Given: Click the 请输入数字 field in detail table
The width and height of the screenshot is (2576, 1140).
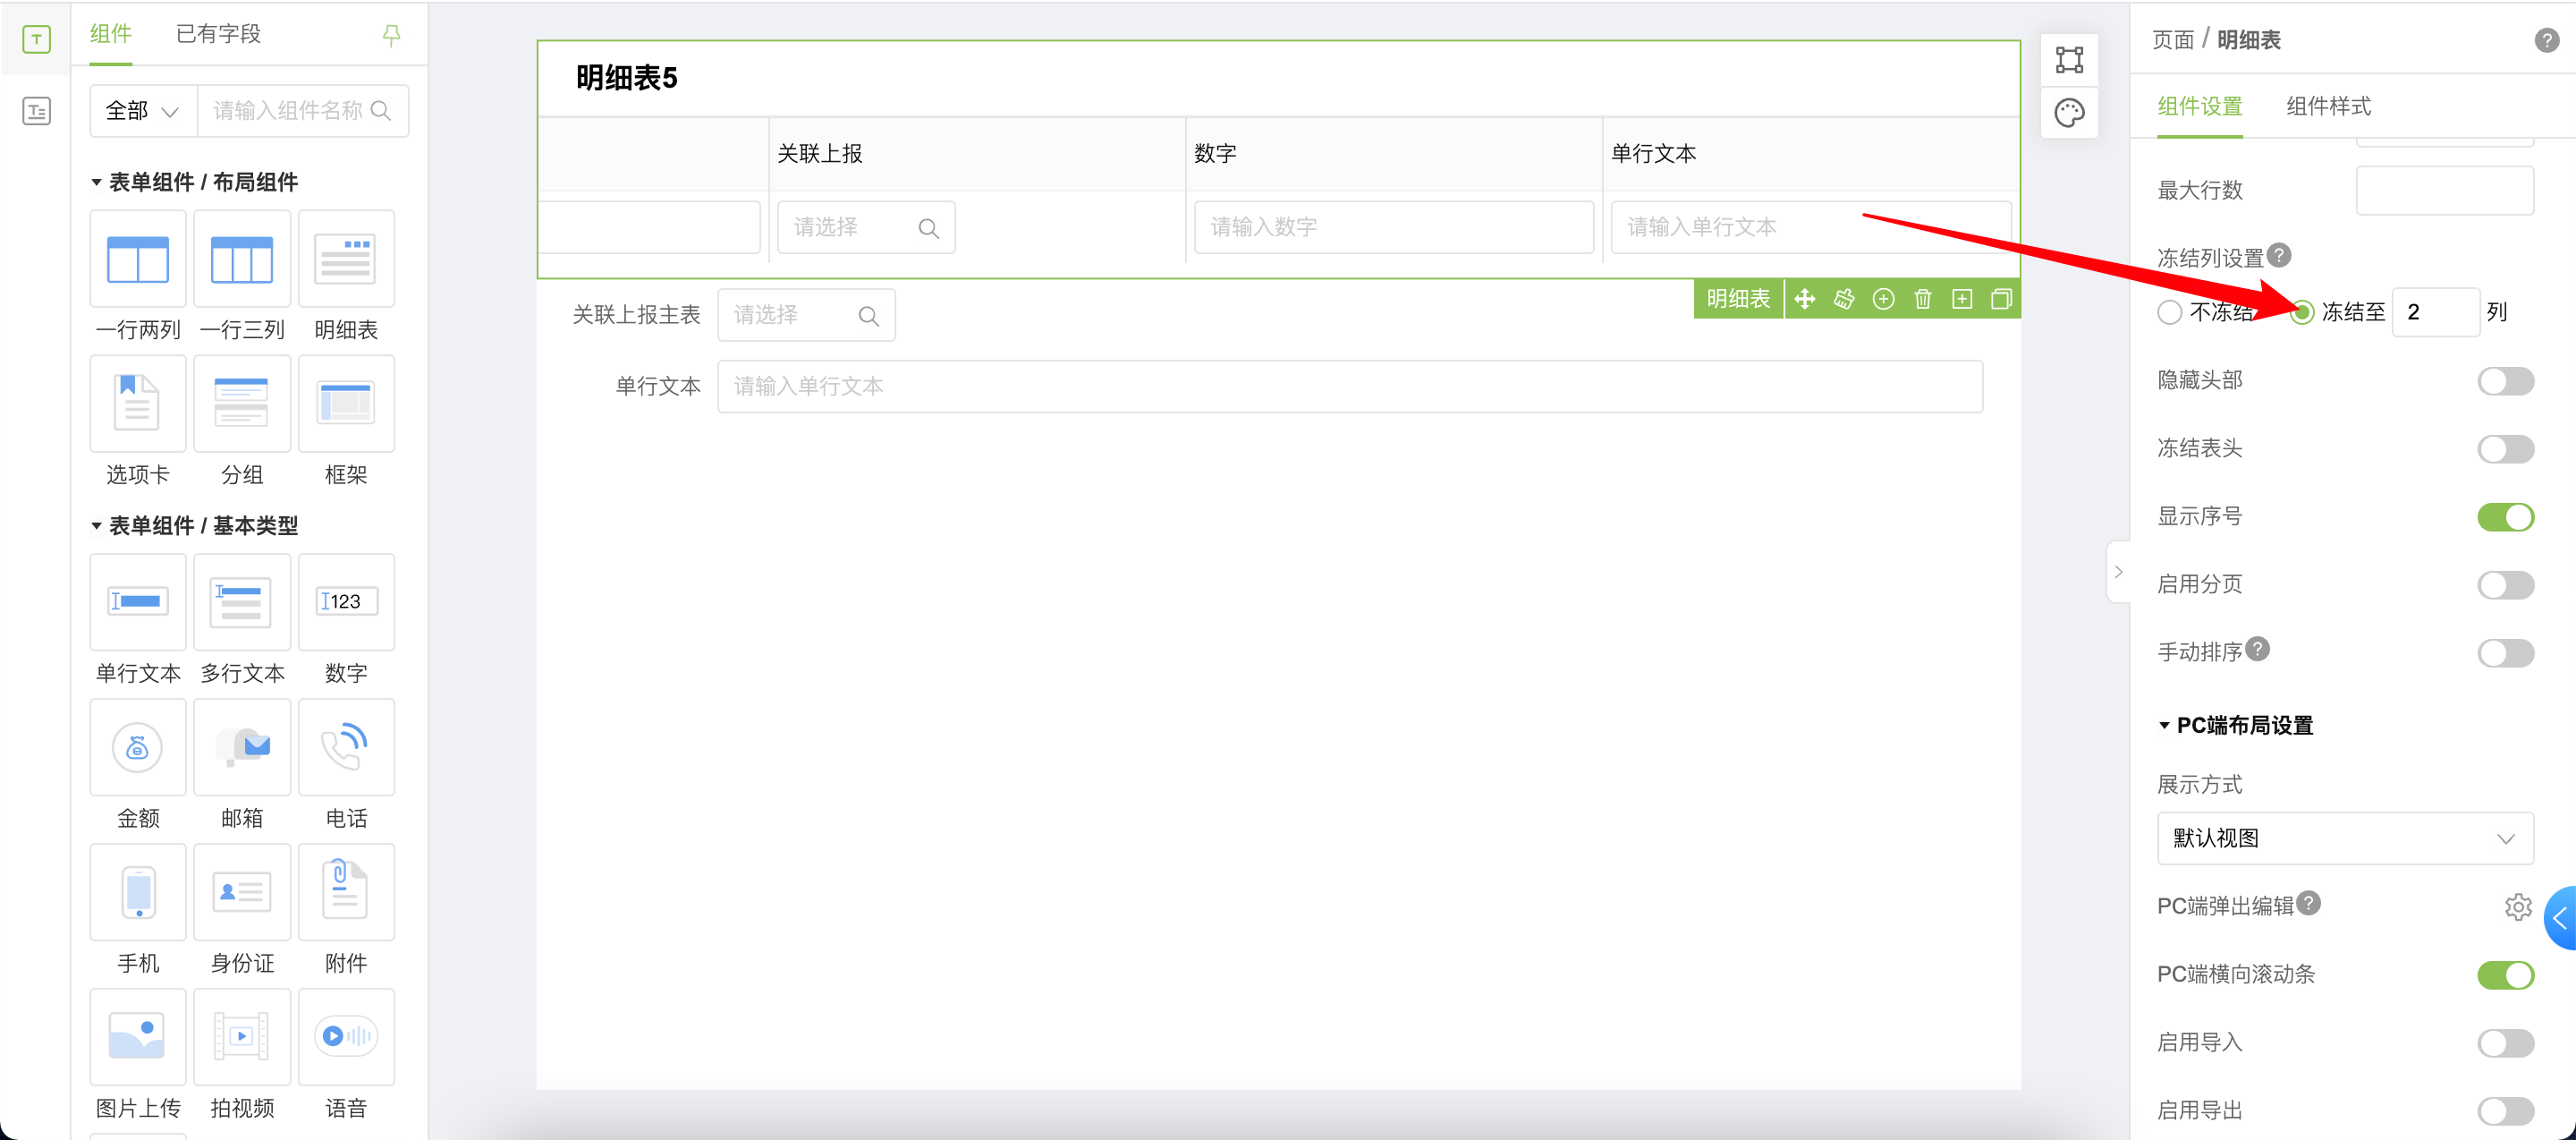Looking at the screenshot, I should point(1393,227).
